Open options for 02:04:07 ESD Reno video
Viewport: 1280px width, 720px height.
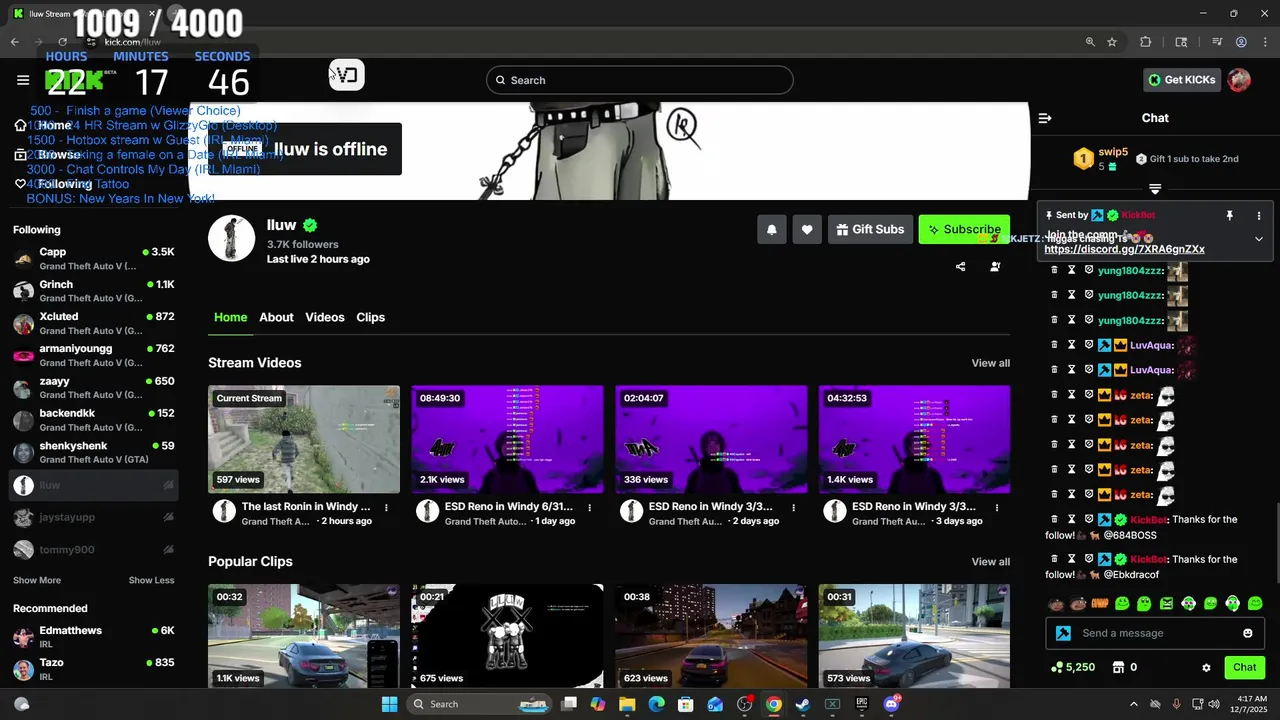[794, 507]
